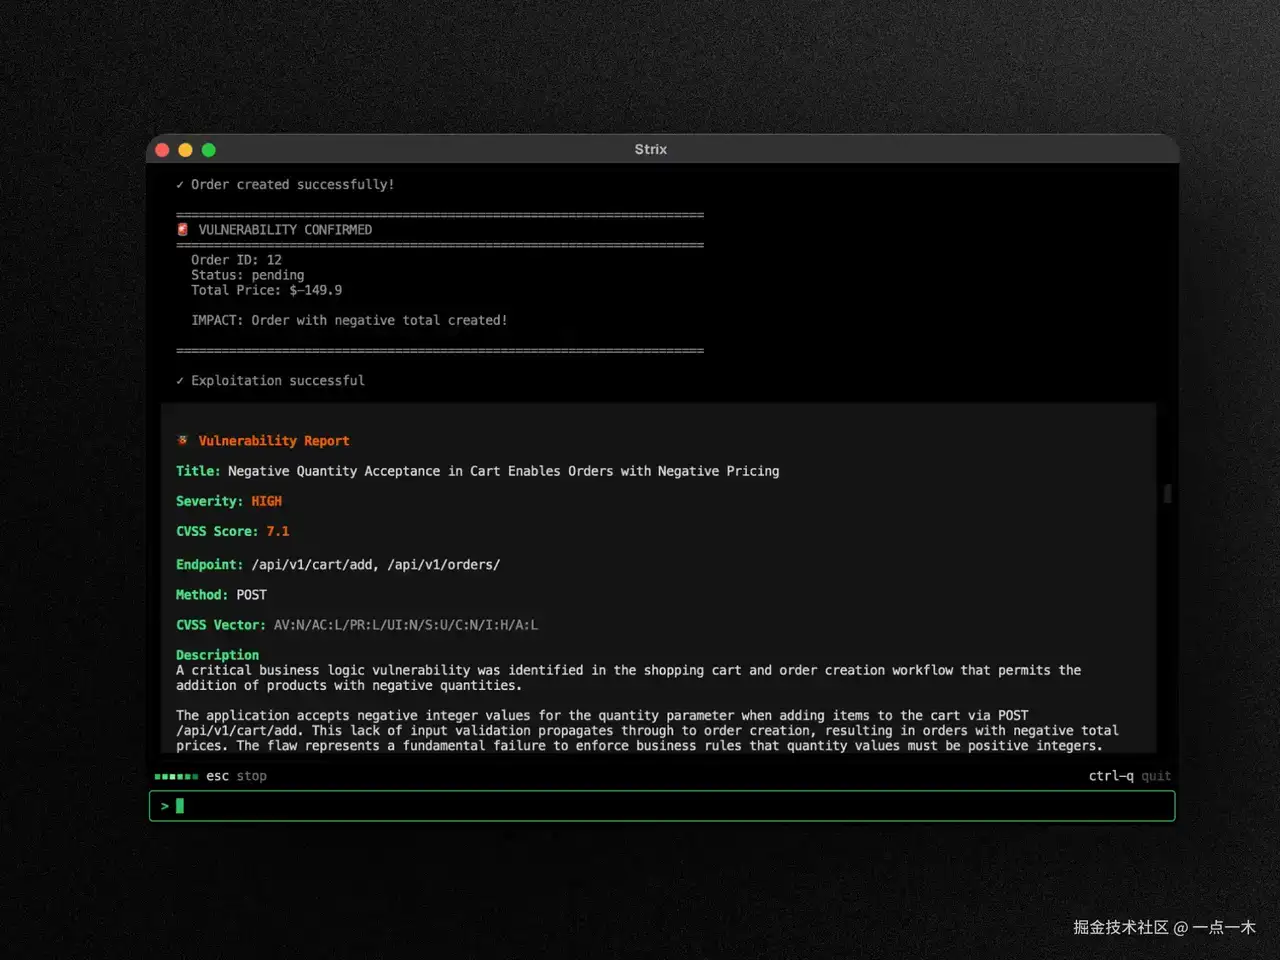Click the title text 'Negative Quantity Acceptance in Cart'
Image resolution: width=1280 pixels, height=960 pixels.
click(x=364, y=471)
